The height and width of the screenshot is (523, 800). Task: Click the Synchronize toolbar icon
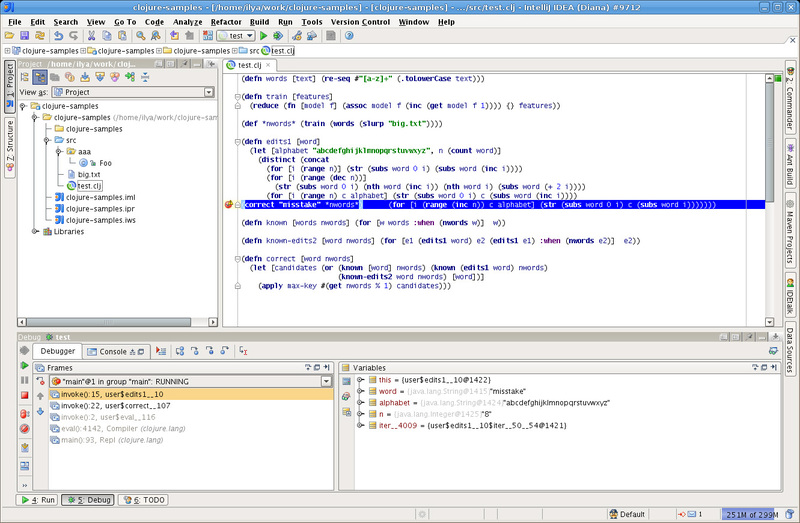(39, 36)
